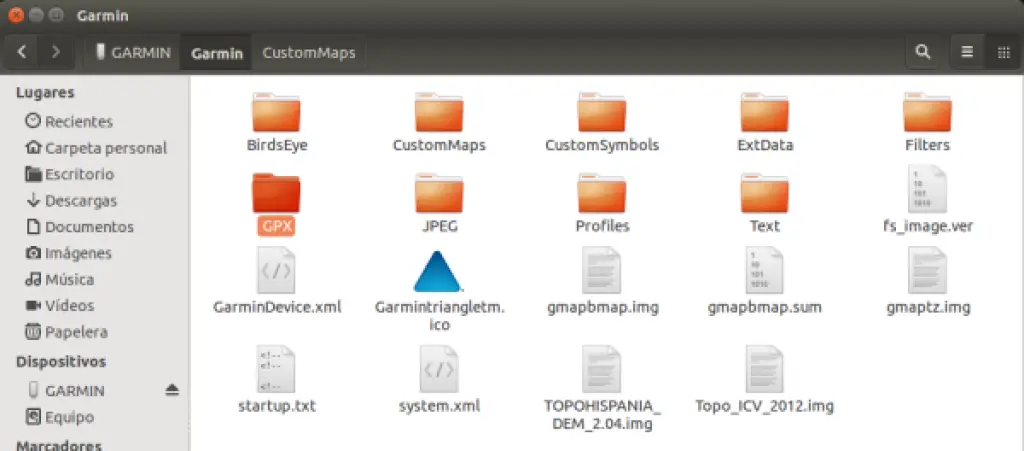Select the GarminDevice.xml file icon

pos(276,270)
